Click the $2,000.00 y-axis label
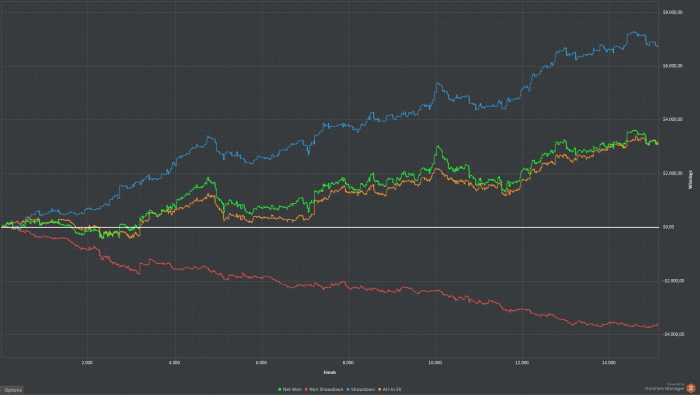The height and width of the screenshot is (395, 700). [x=672, y=173]
